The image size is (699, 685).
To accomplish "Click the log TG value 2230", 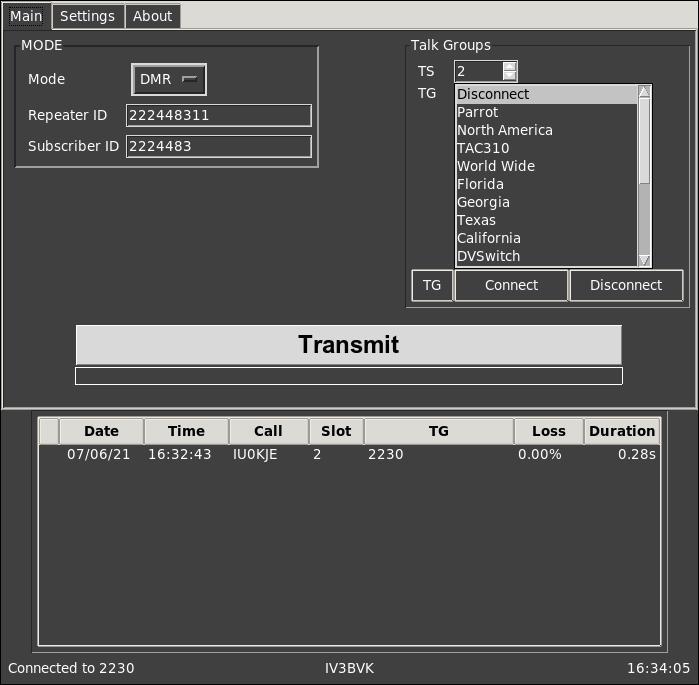I will tap(386, 455).
